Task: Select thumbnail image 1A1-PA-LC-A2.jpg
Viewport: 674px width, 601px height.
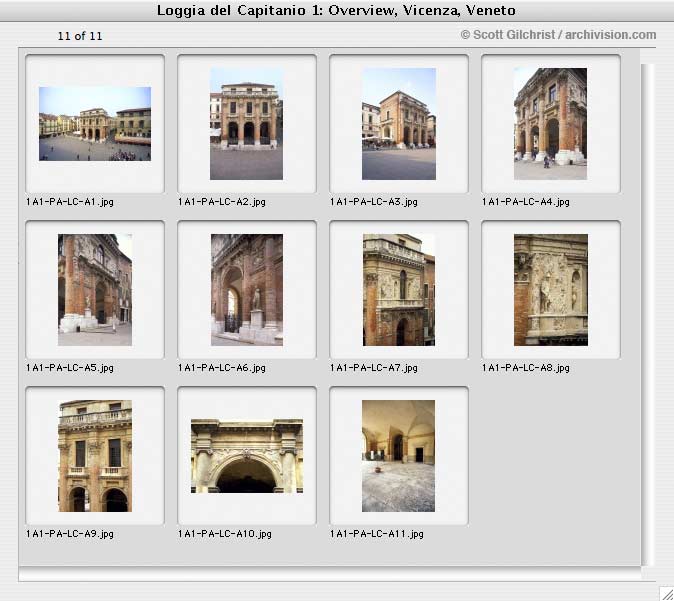Action: pos(246,124)
